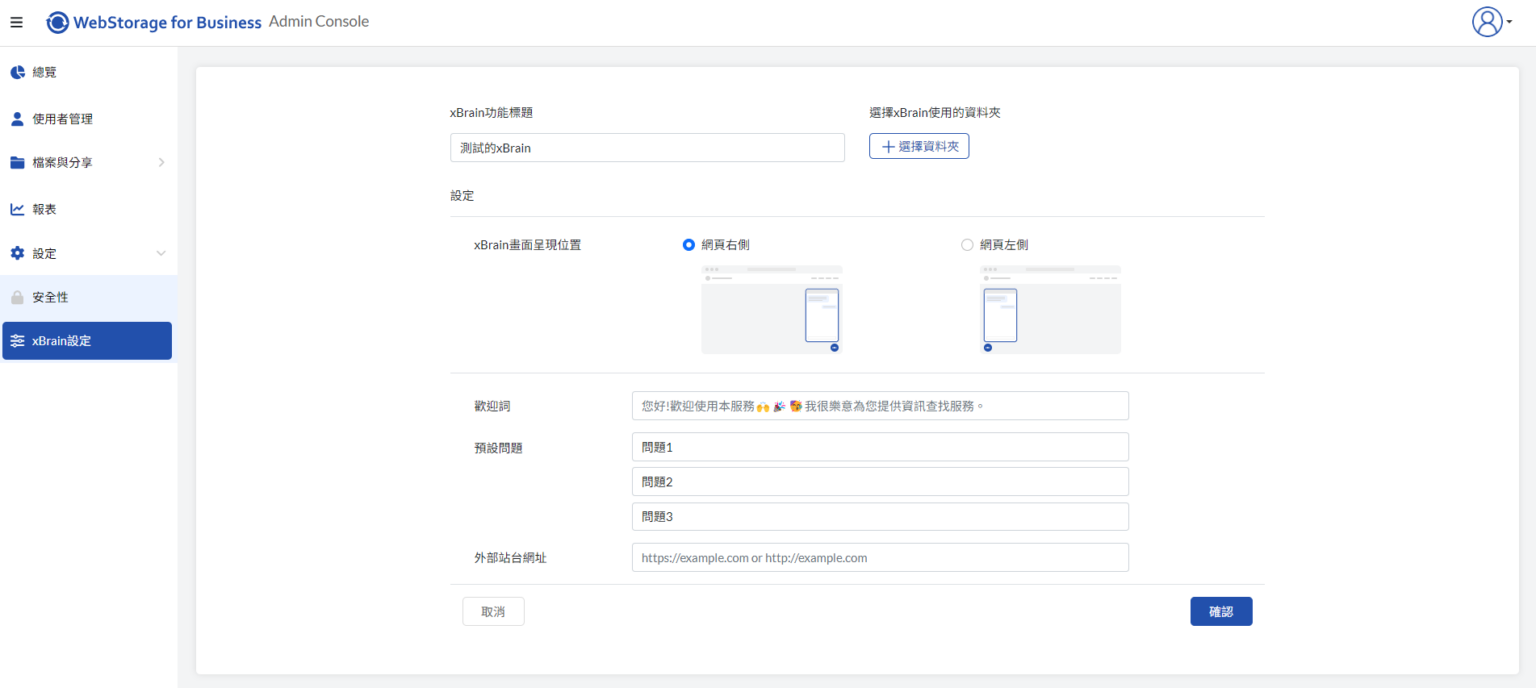Viewport: 1536px width, 688px height.
Task: Click the 網頁左側 label text
Action: pyautogui.click(x=1004, y=245)
